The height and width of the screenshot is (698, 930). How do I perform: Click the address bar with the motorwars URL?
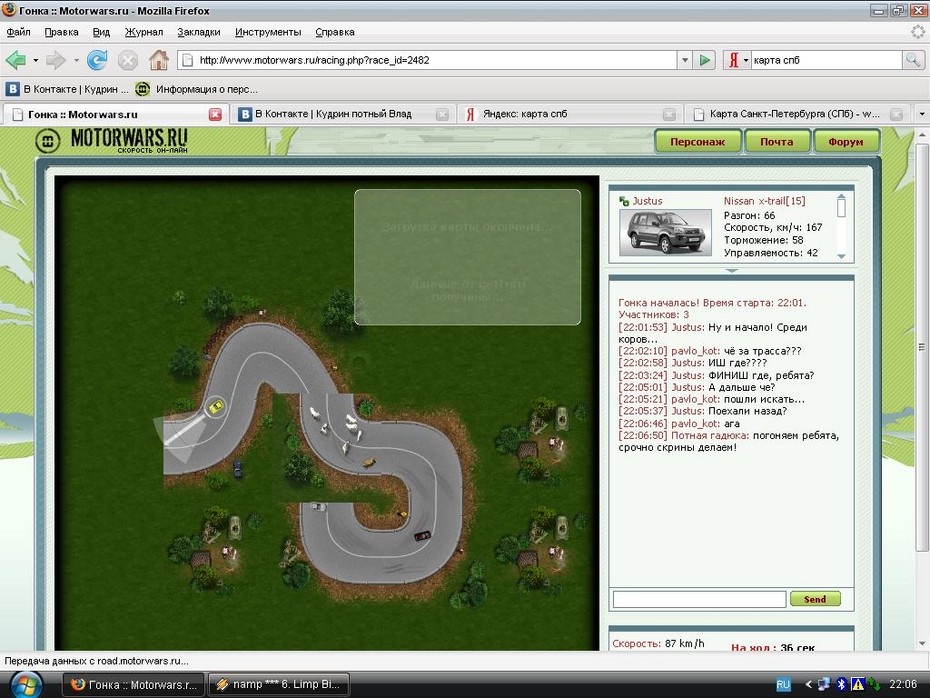427,60
